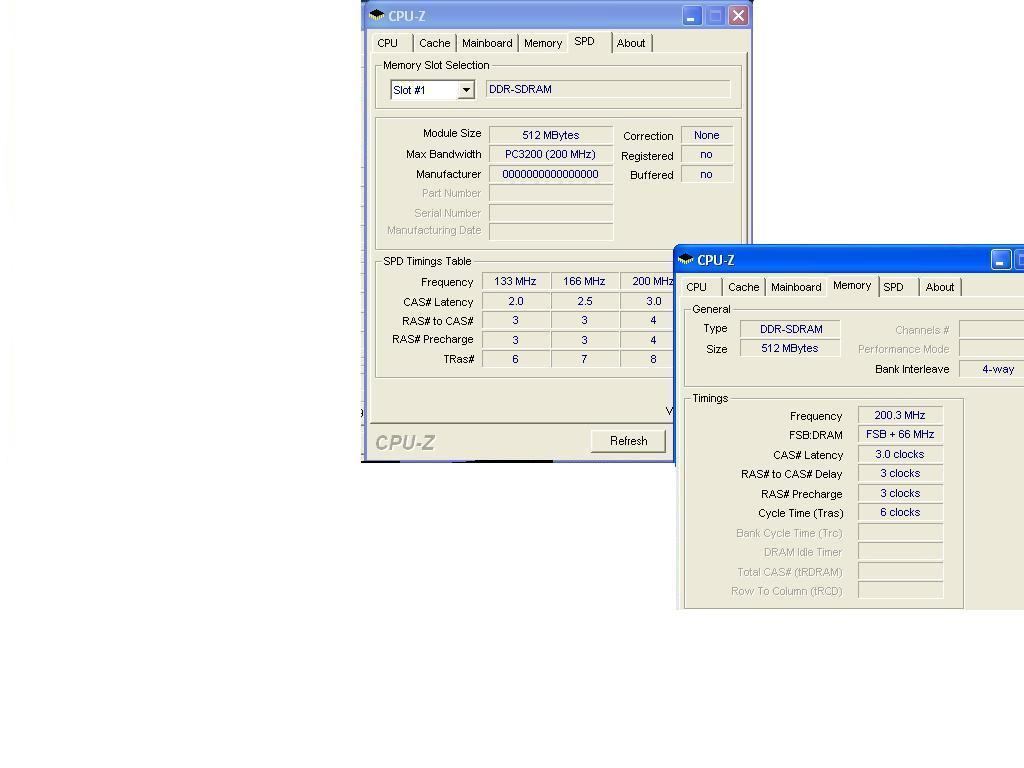This screenshot has width=1024, height=768.
Task: Open the About tab in the SPD window
Action: click(x=631, y=43)
